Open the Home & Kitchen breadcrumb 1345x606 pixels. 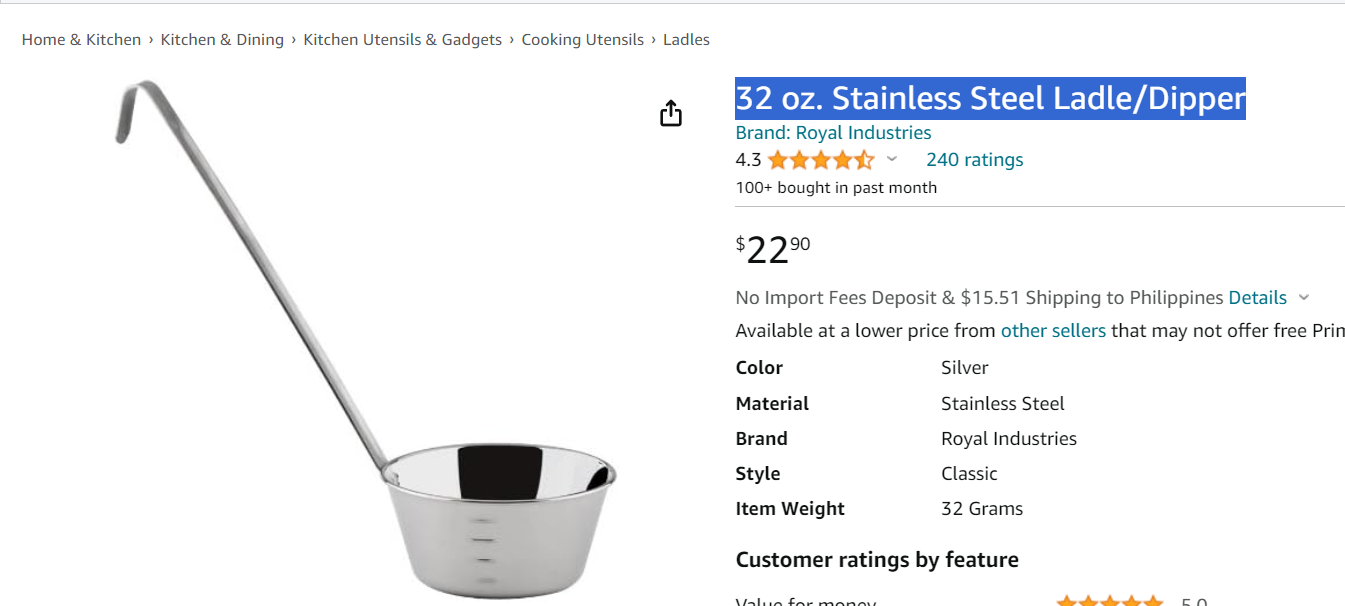[x=81, y=40]
